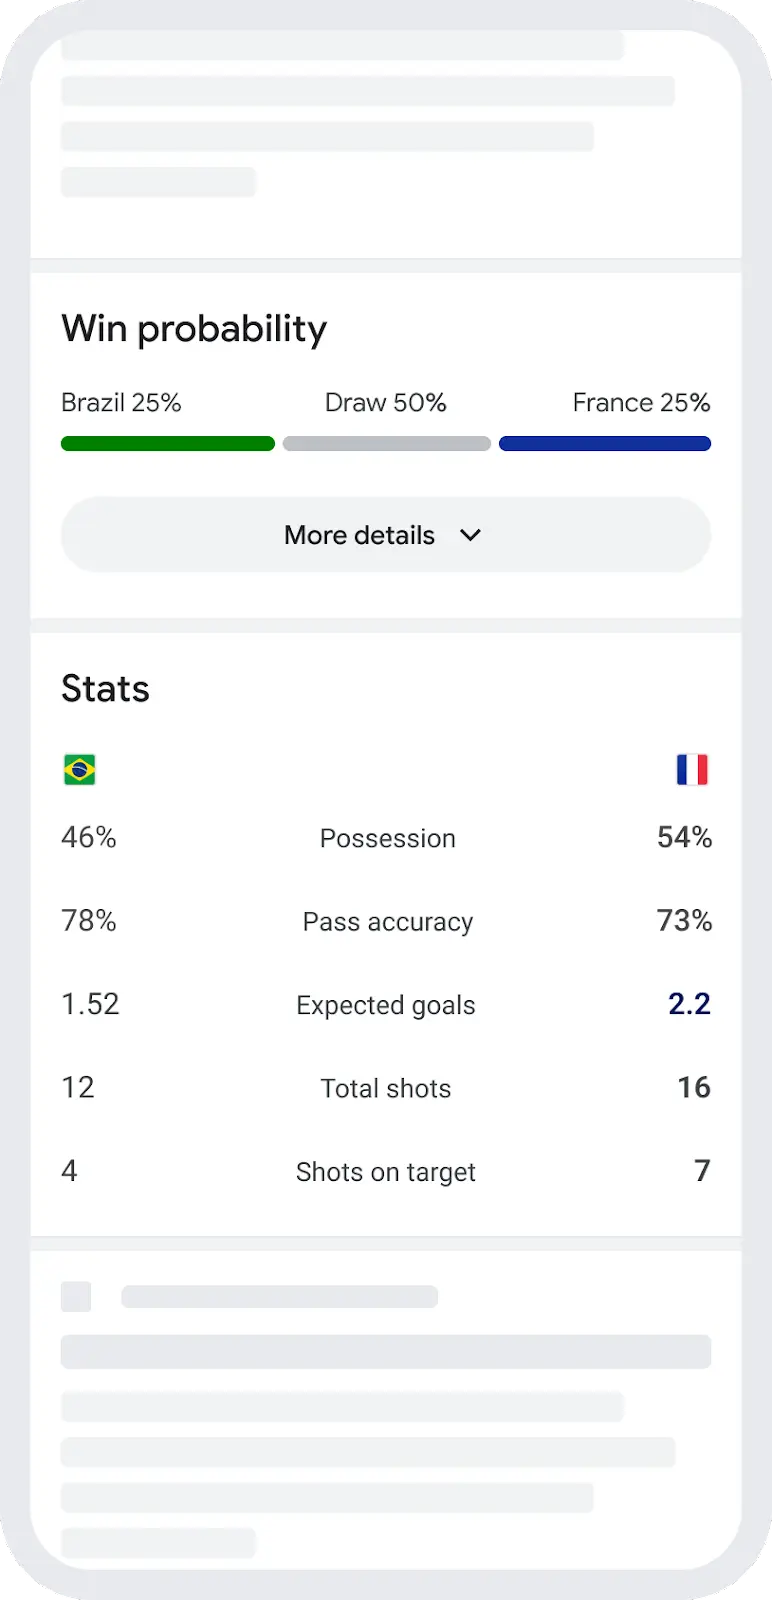Viewport: 772px width, 1600px height.
Task: Expand the More details chevron arrow
Action: 470,535
